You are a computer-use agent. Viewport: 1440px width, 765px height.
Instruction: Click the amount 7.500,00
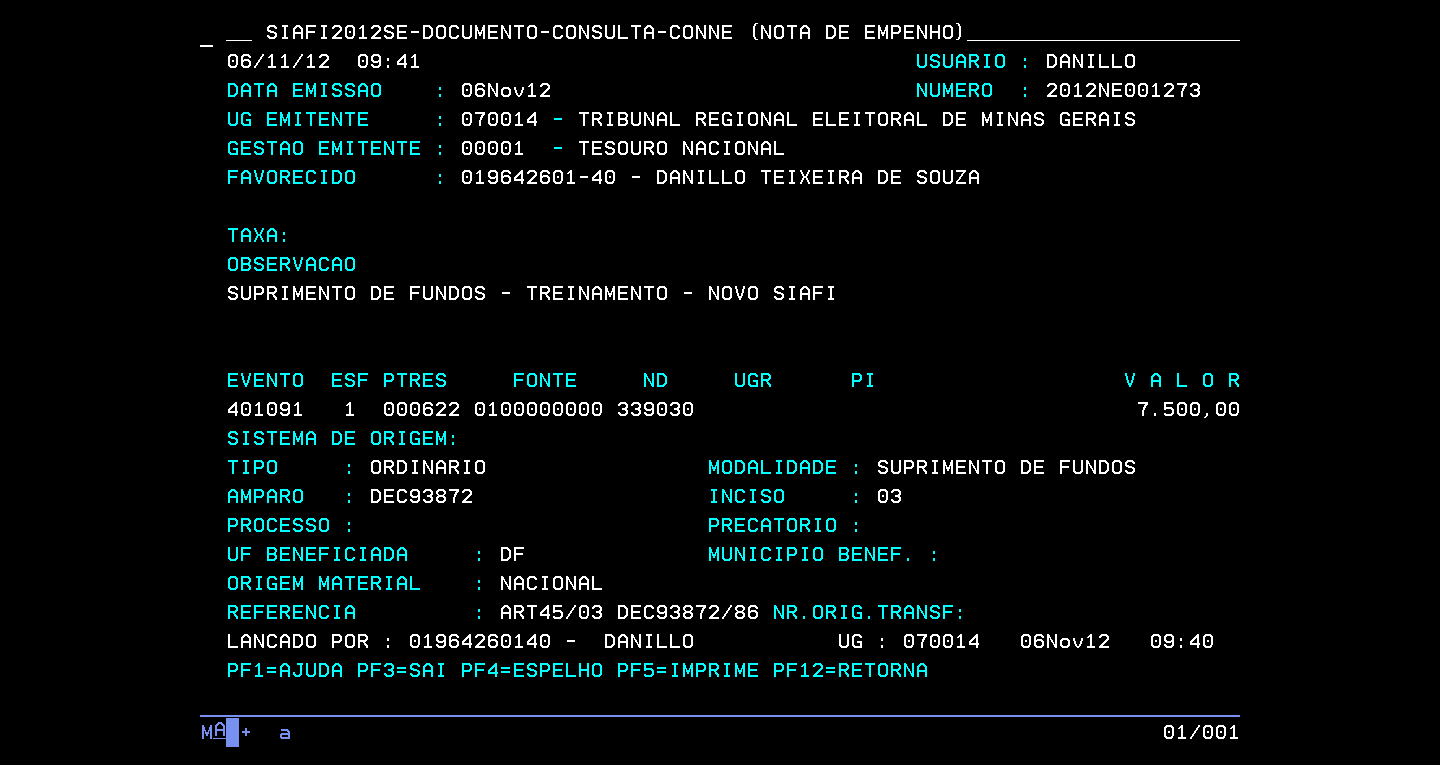point(1188,410)
